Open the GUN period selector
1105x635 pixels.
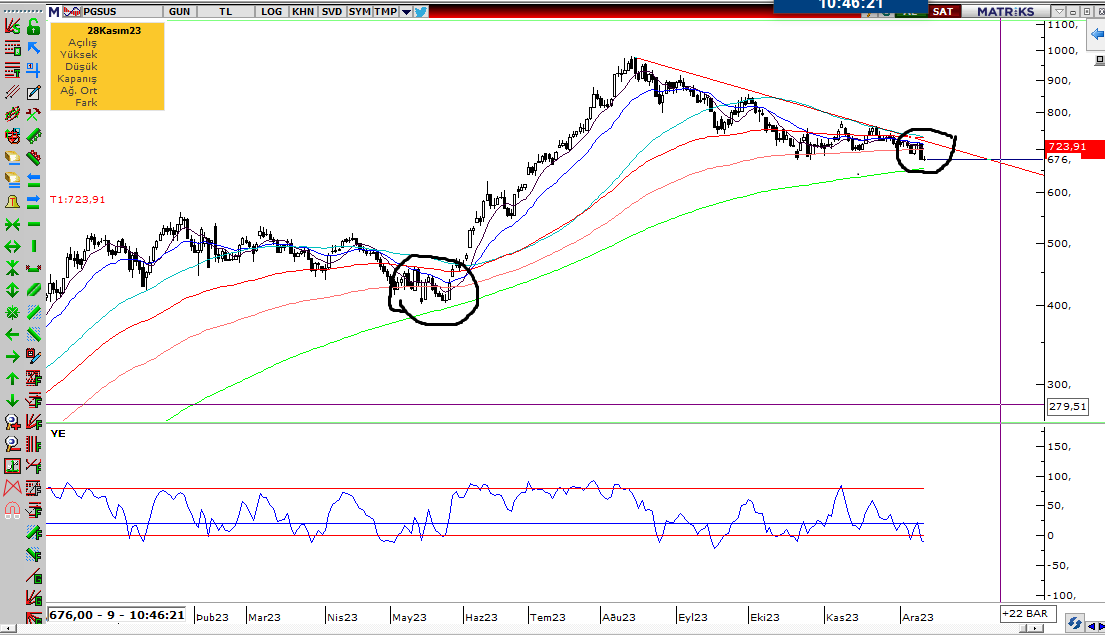pyautogui.click(x=179, y=11)
